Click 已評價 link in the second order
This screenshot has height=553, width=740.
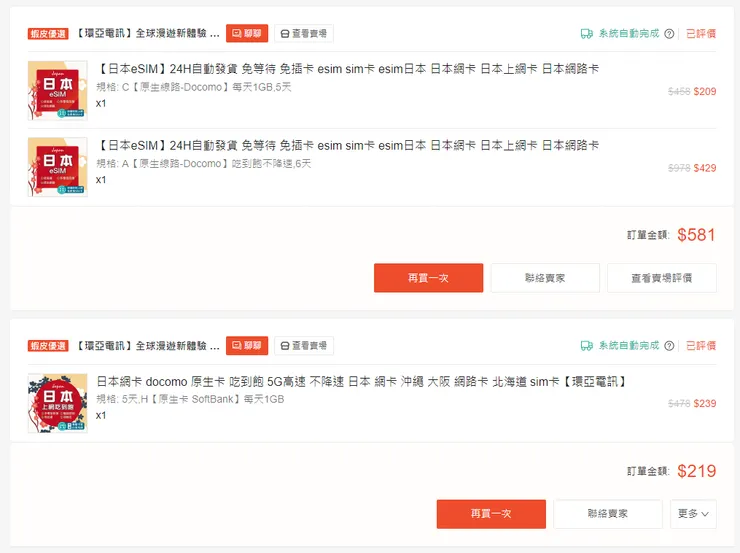(x=701, y=346)
